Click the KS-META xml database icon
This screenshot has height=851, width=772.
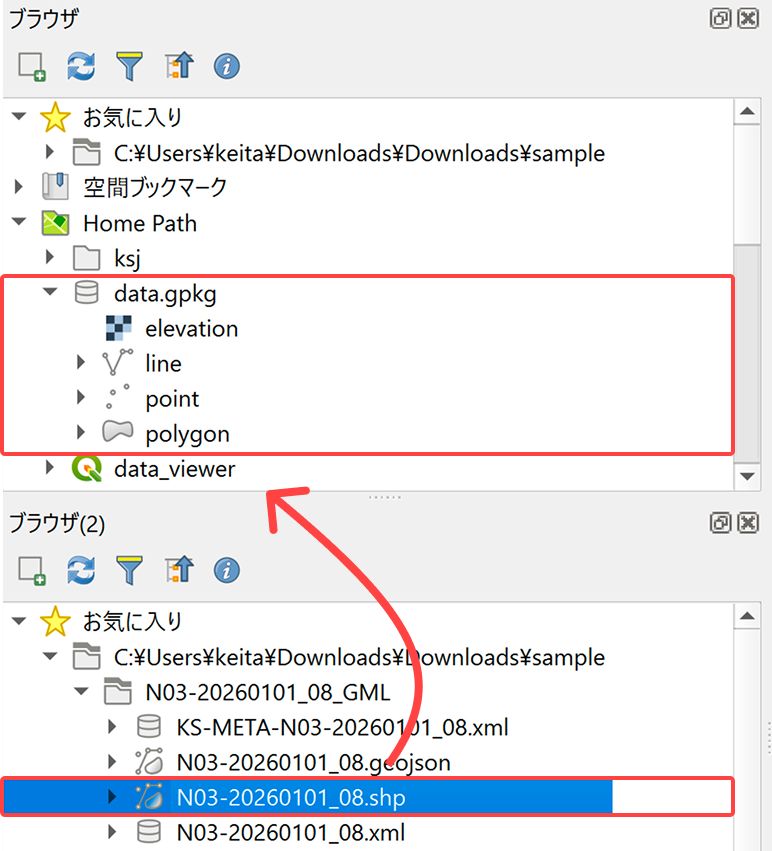pos(149,726)
